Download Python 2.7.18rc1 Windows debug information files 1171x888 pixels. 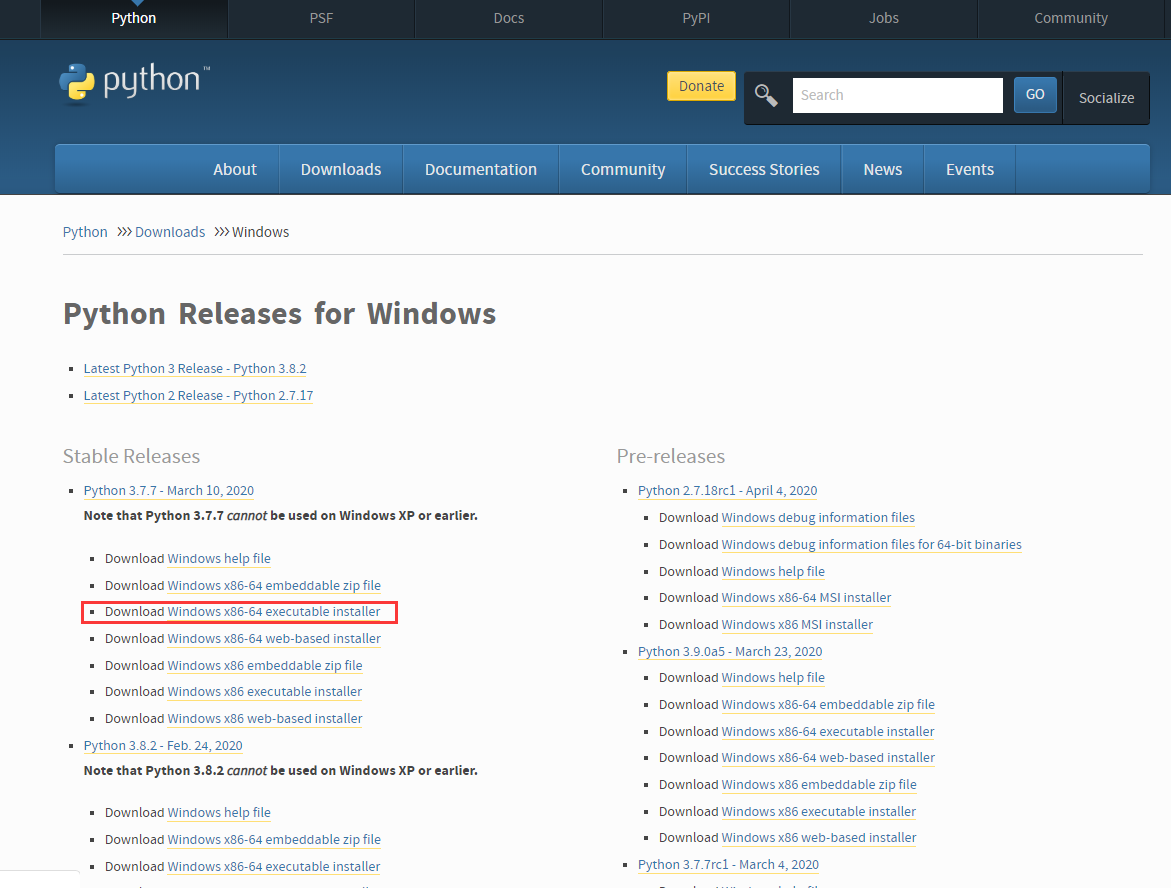[818, 518]
